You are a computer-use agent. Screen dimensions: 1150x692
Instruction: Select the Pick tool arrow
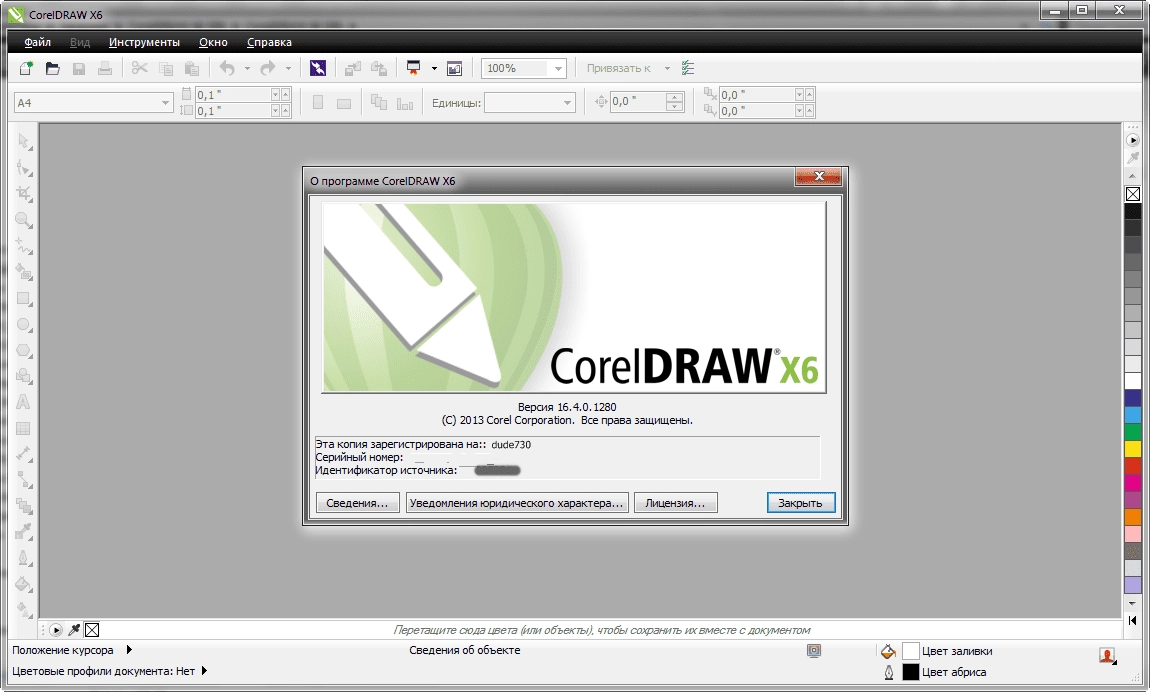pyautogui.click(x=23, y=141)
